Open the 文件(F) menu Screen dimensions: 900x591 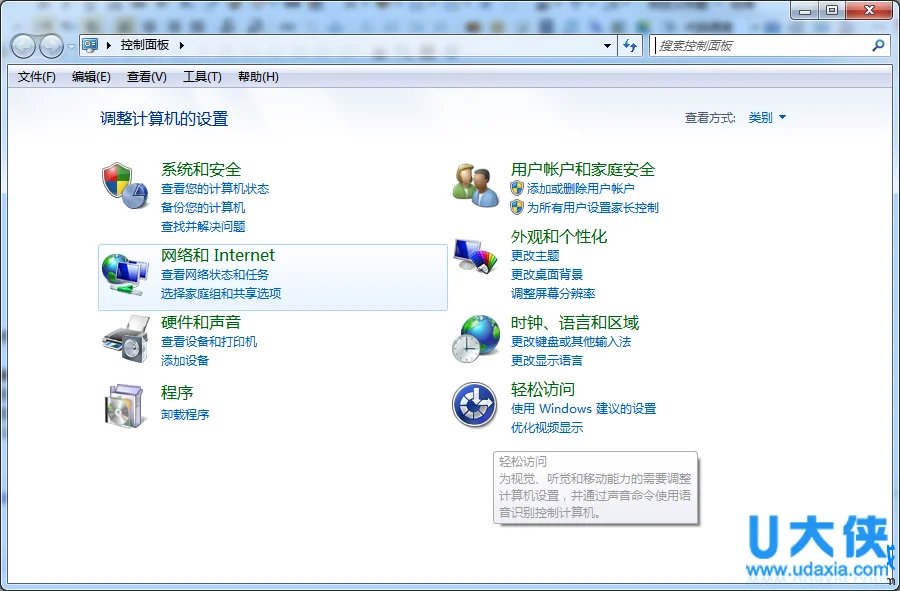[37, 77]
